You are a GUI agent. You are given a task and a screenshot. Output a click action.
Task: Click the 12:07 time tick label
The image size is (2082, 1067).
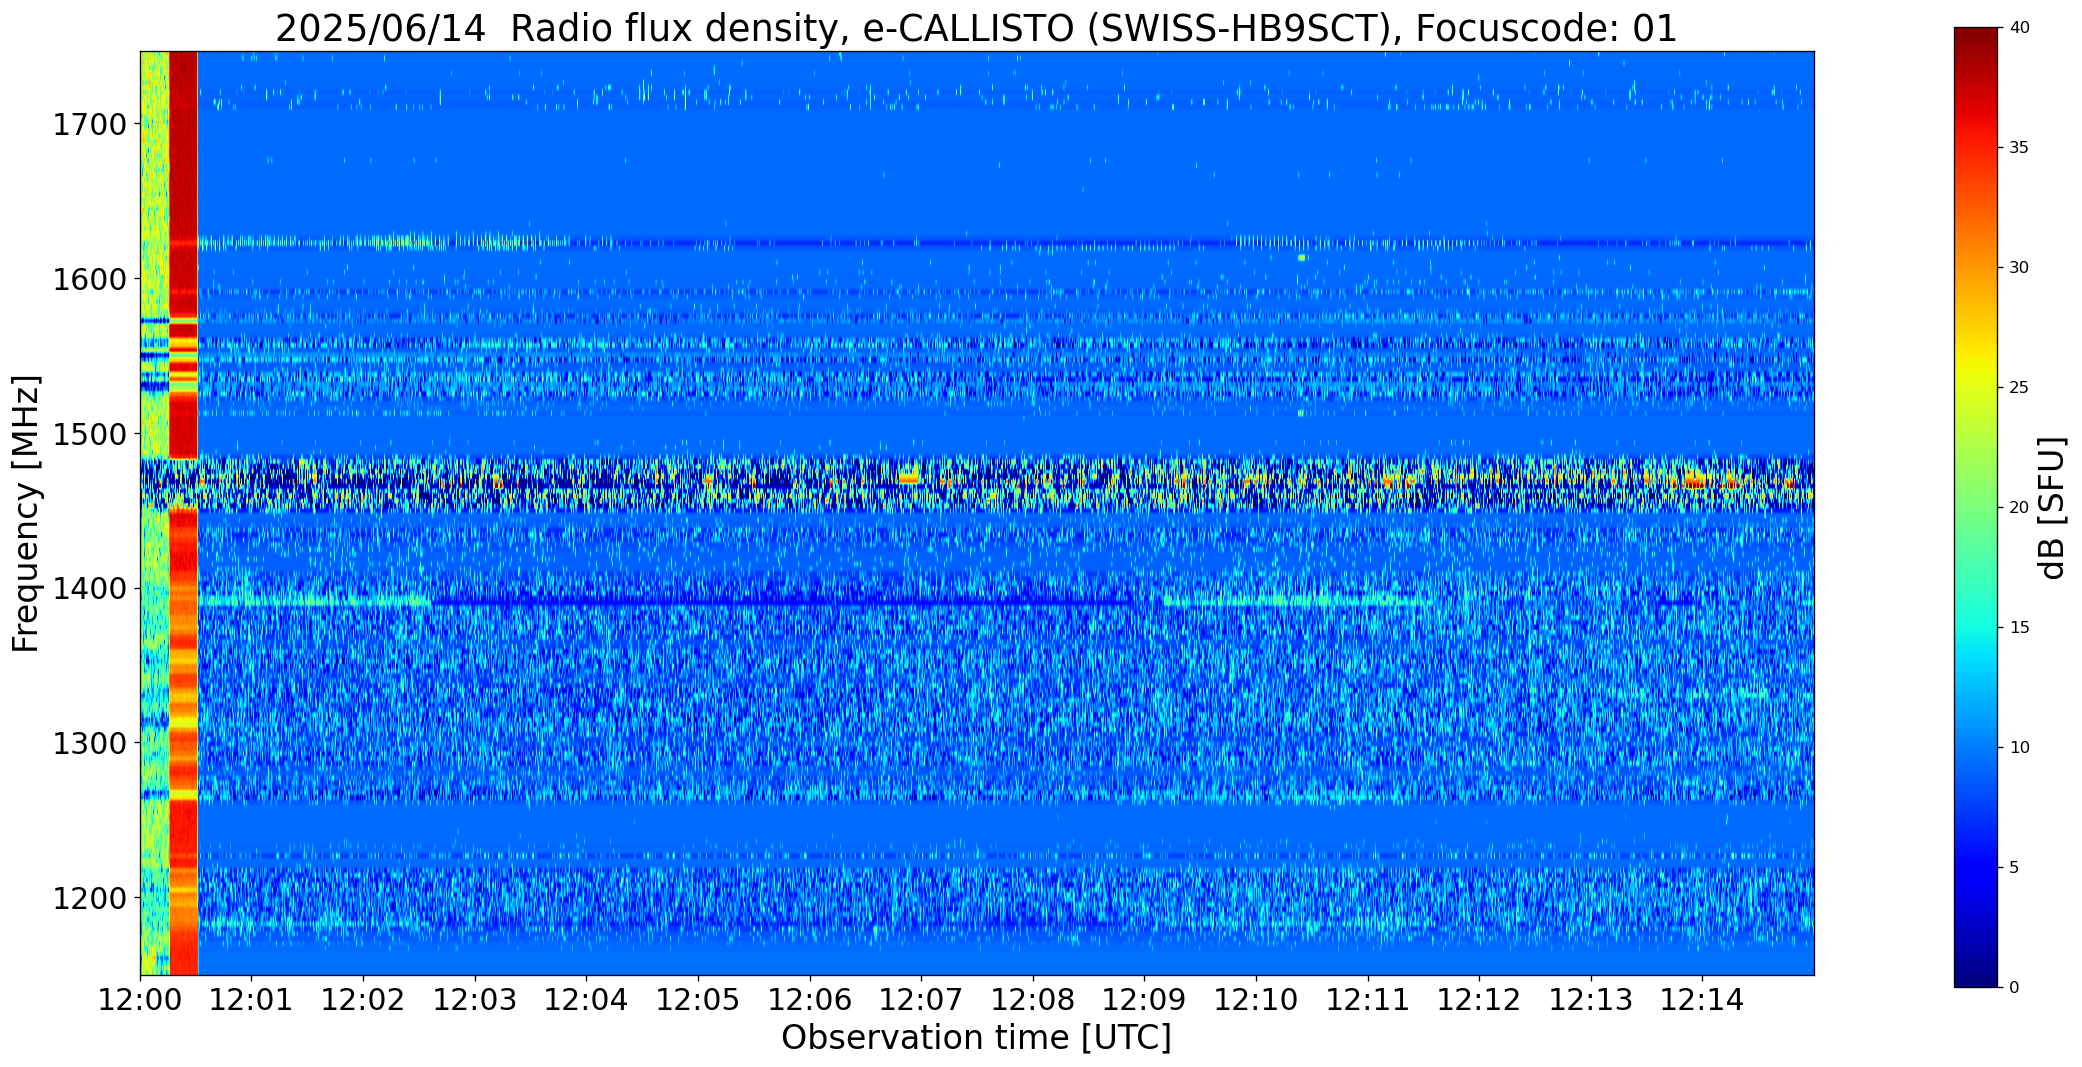[921, 1000]
